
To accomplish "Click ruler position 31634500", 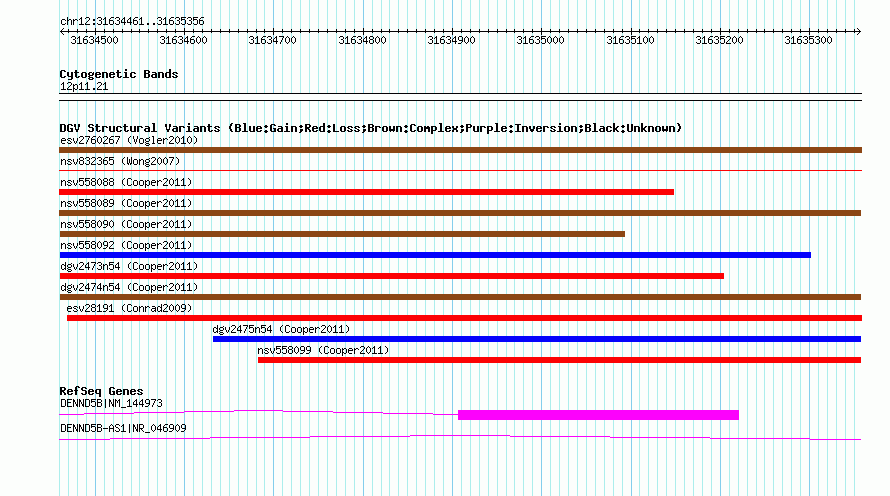I will pos(94,40).
